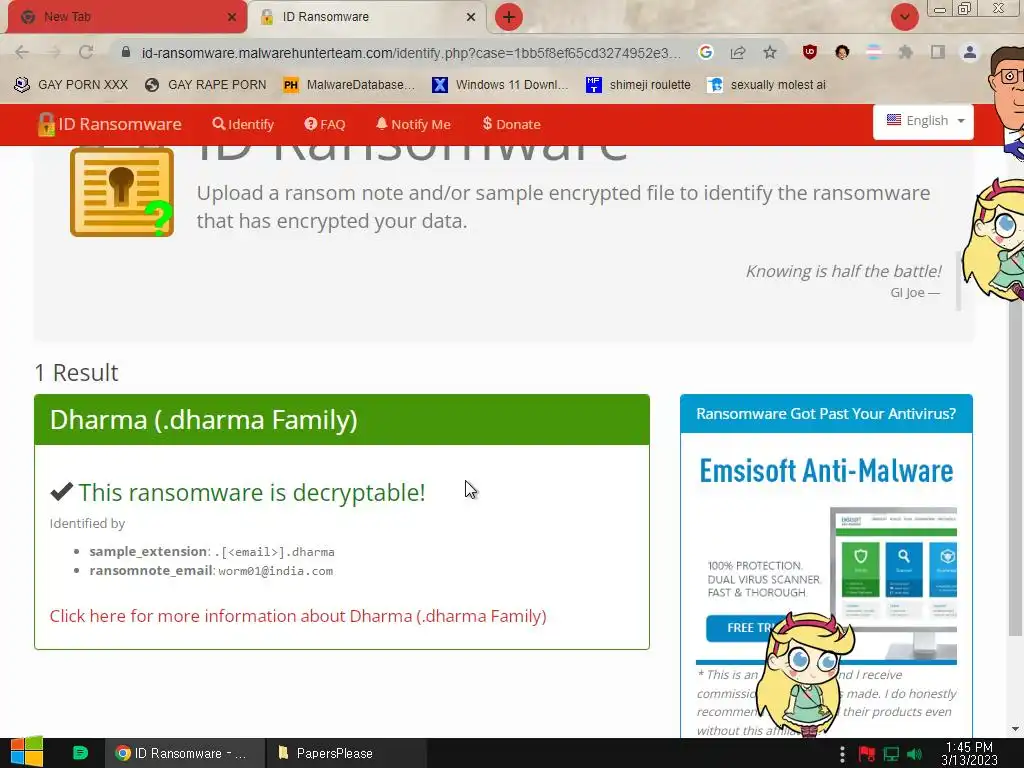Open the network tray icon
The image size is (1024, 768).
891,754
